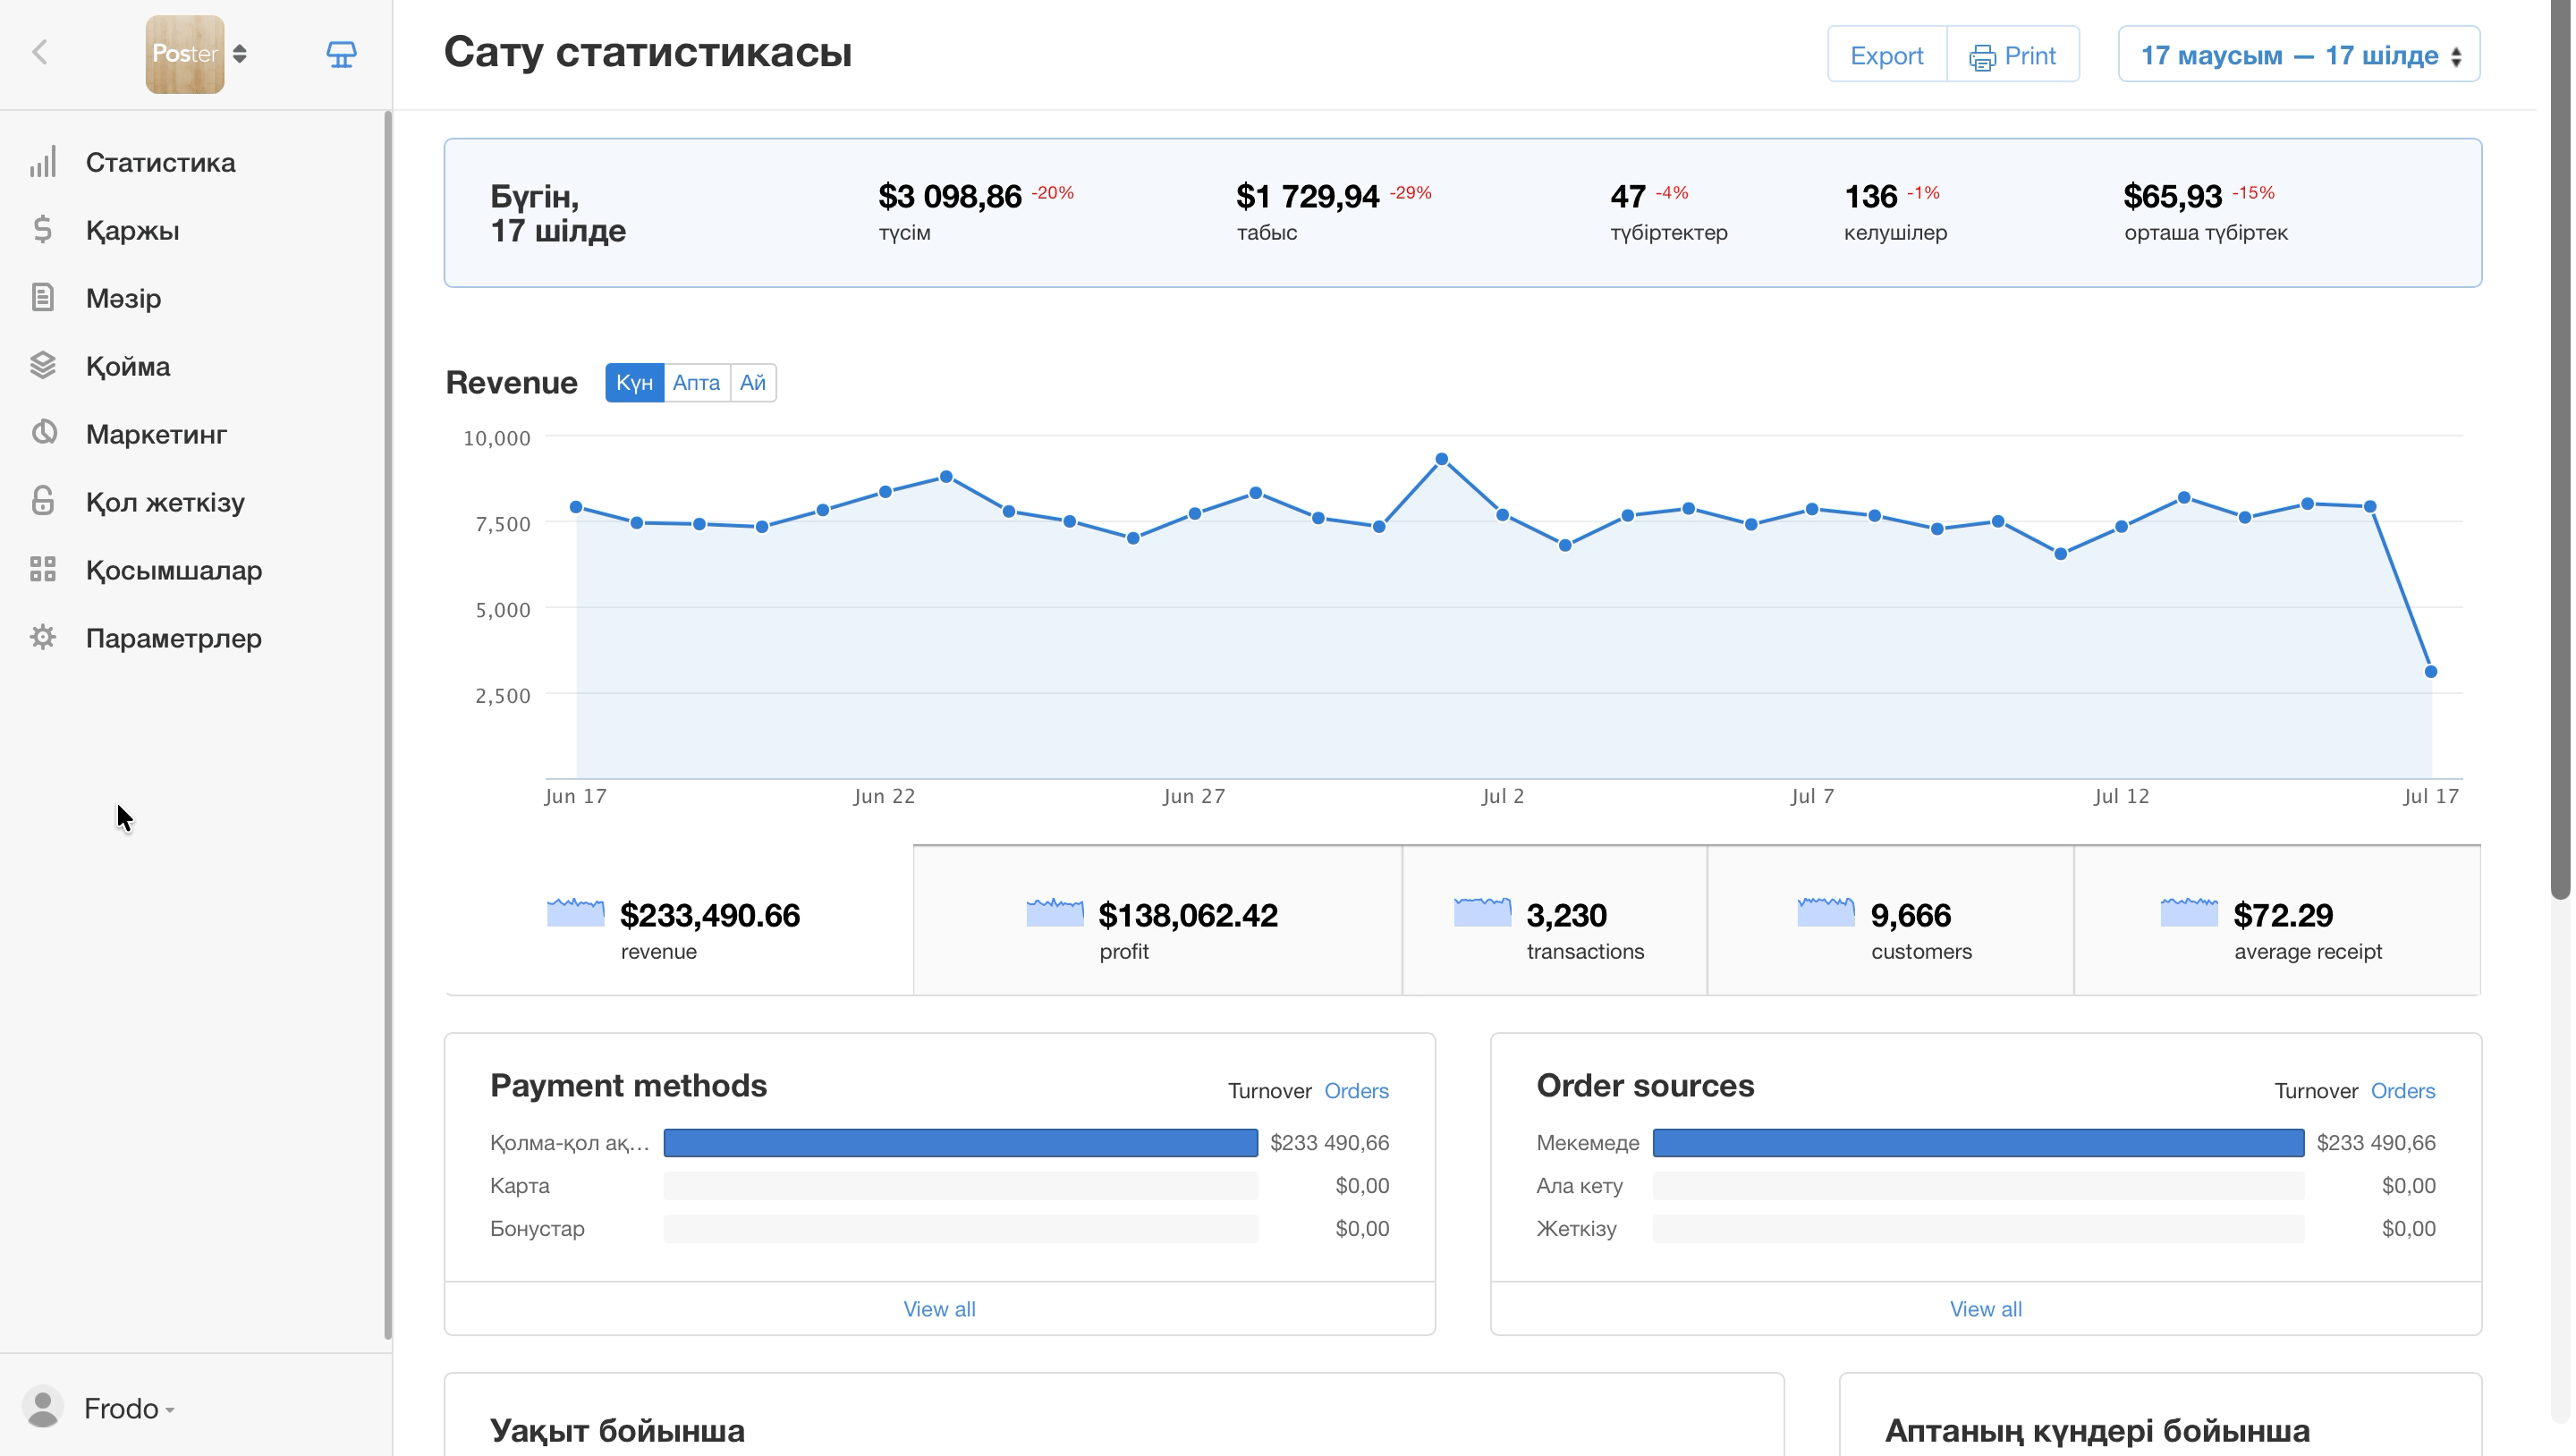Click the Export button

pos(1887,55)
